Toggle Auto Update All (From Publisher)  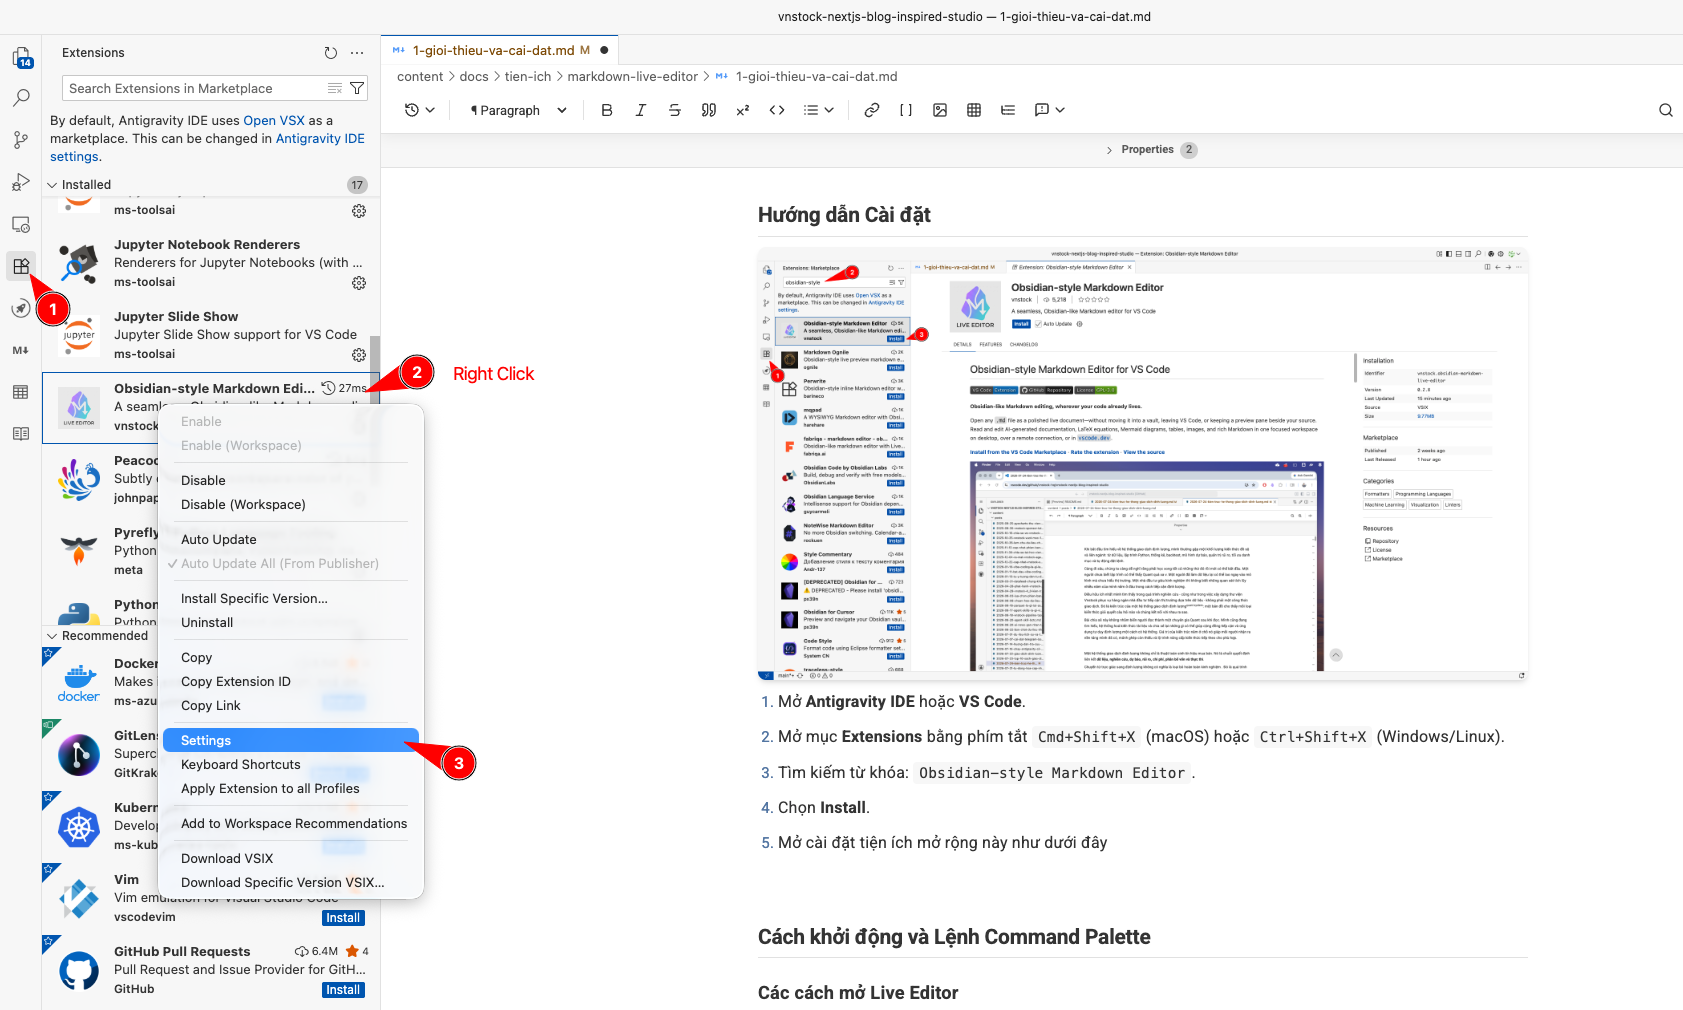[x=279, y=564]
